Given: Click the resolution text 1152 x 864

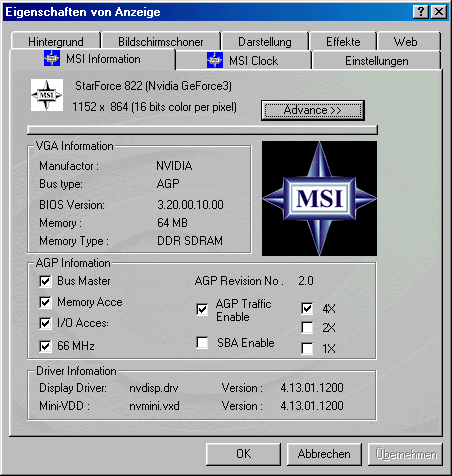Looking at the screenshot, I should tap(100, 107).
